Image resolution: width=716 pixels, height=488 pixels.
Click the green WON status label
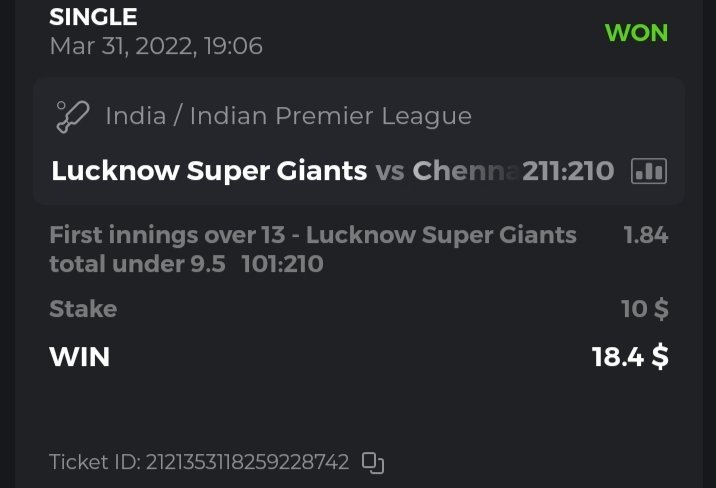coord(636,32)
